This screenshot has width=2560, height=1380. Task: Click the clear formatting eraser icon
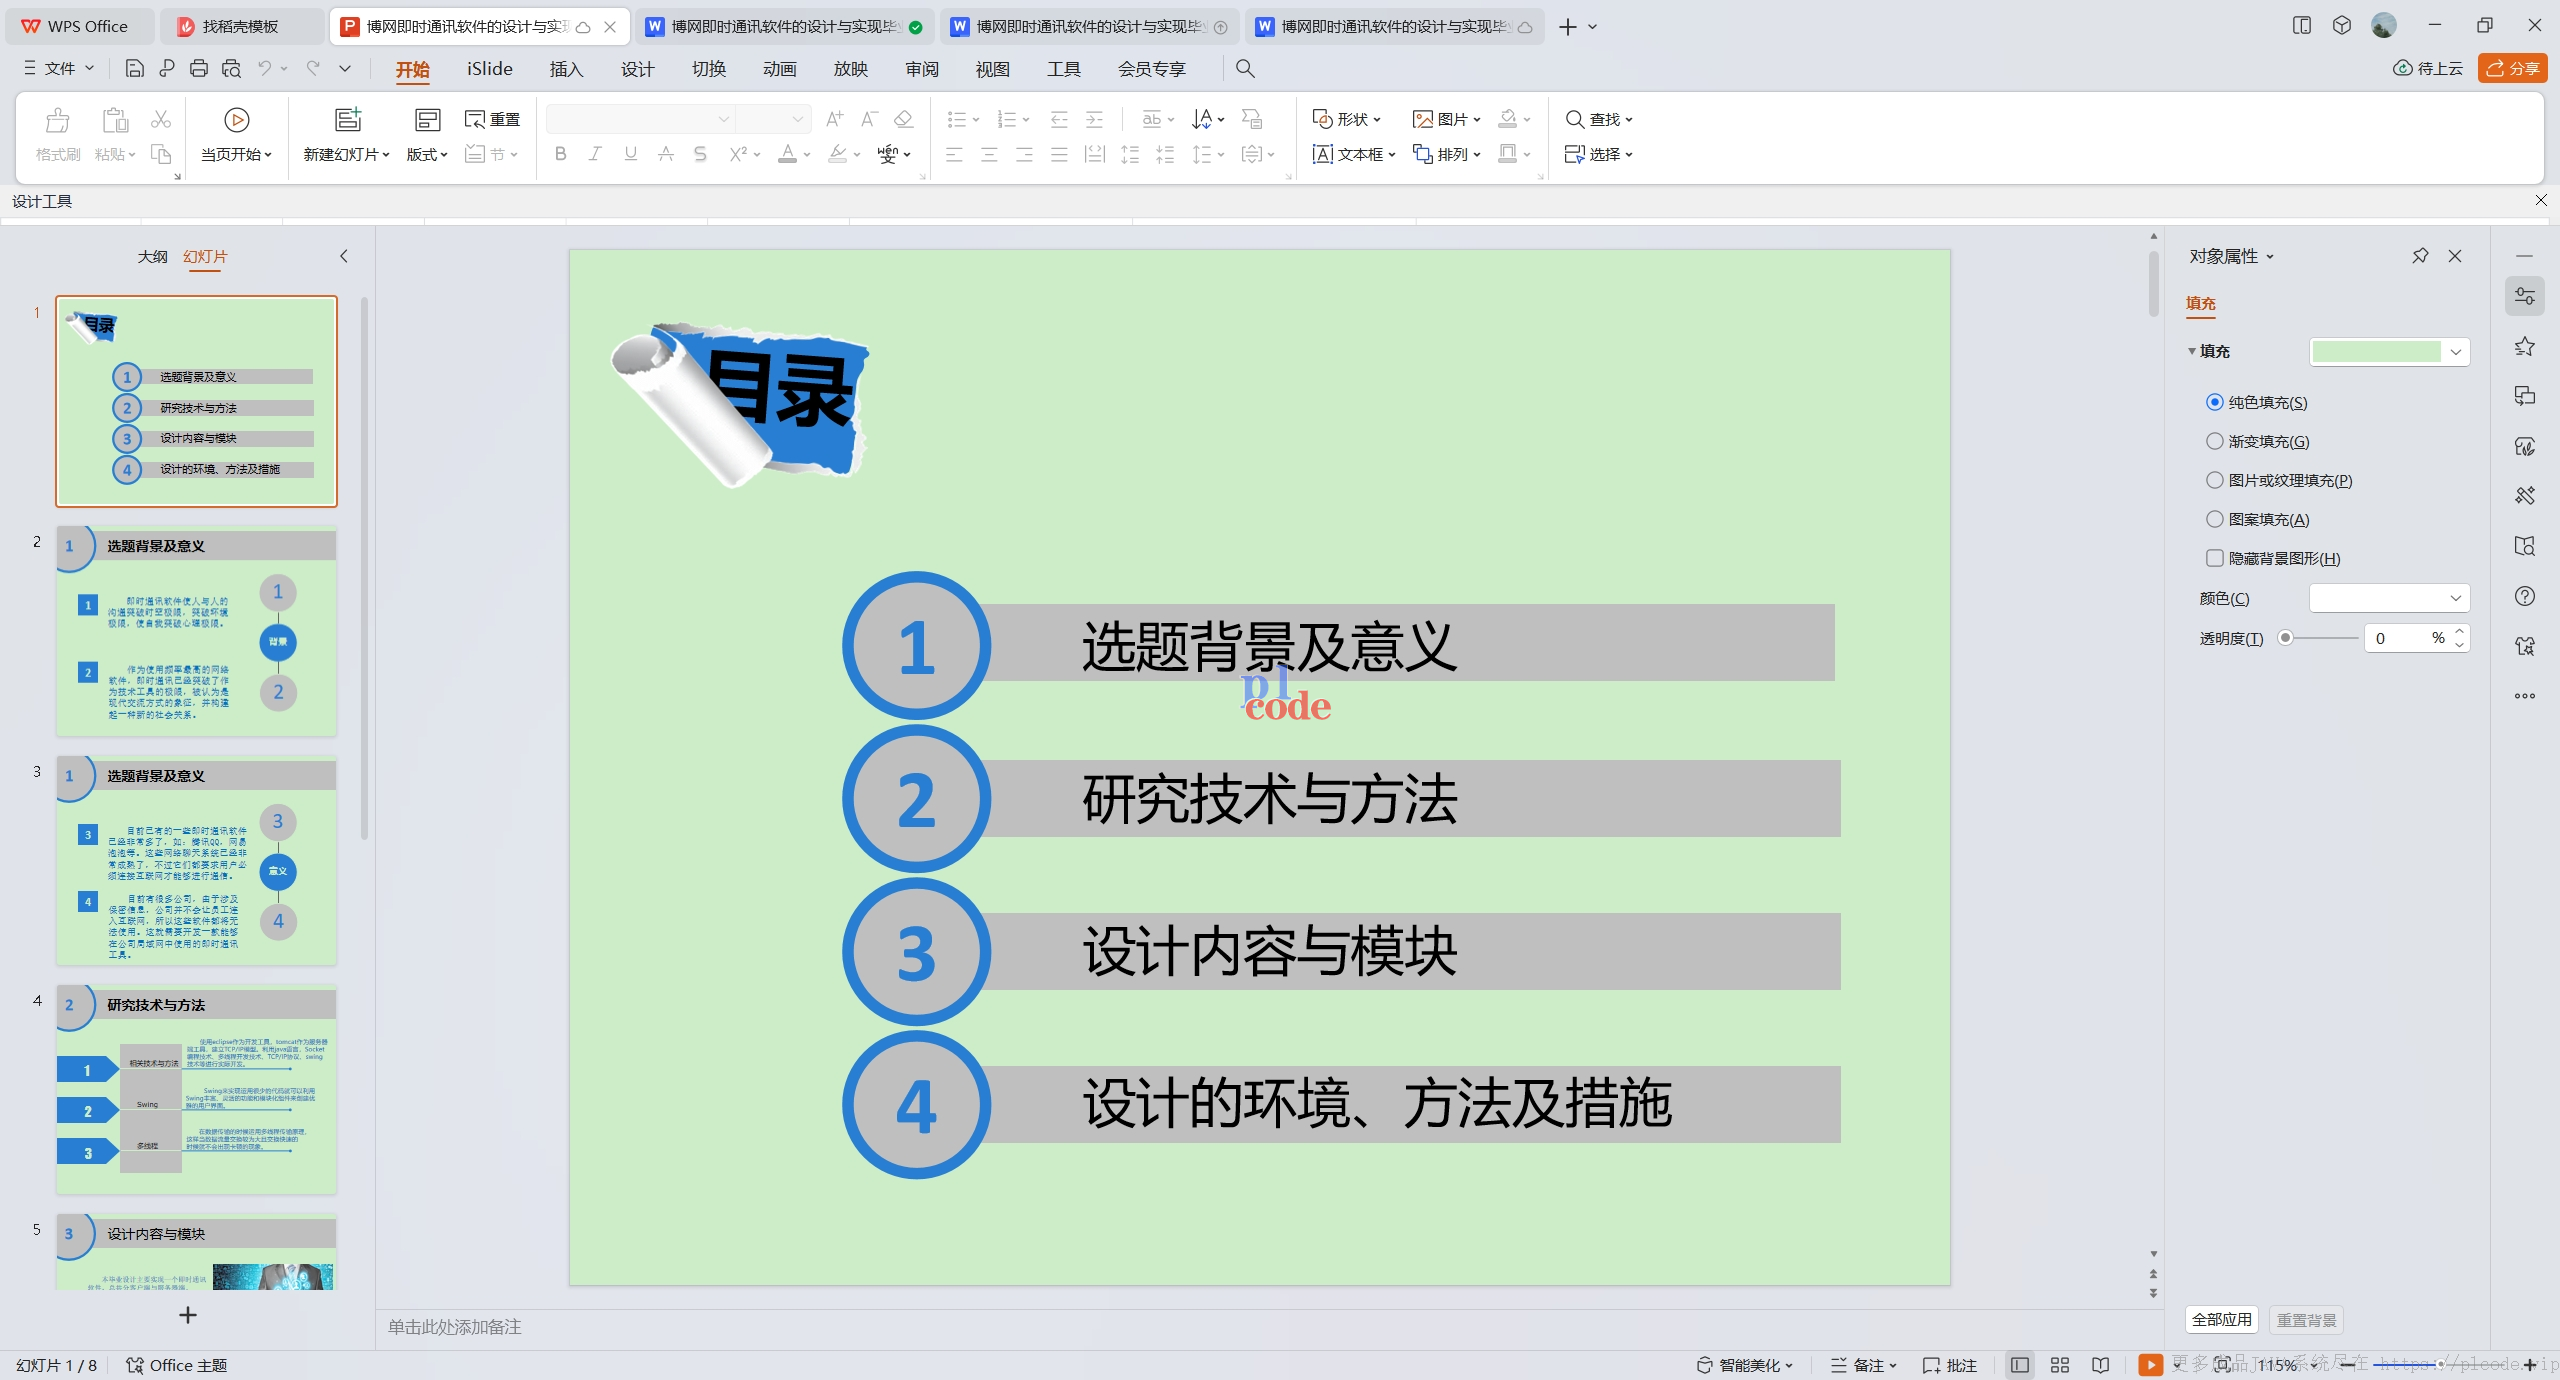point(904,119)
